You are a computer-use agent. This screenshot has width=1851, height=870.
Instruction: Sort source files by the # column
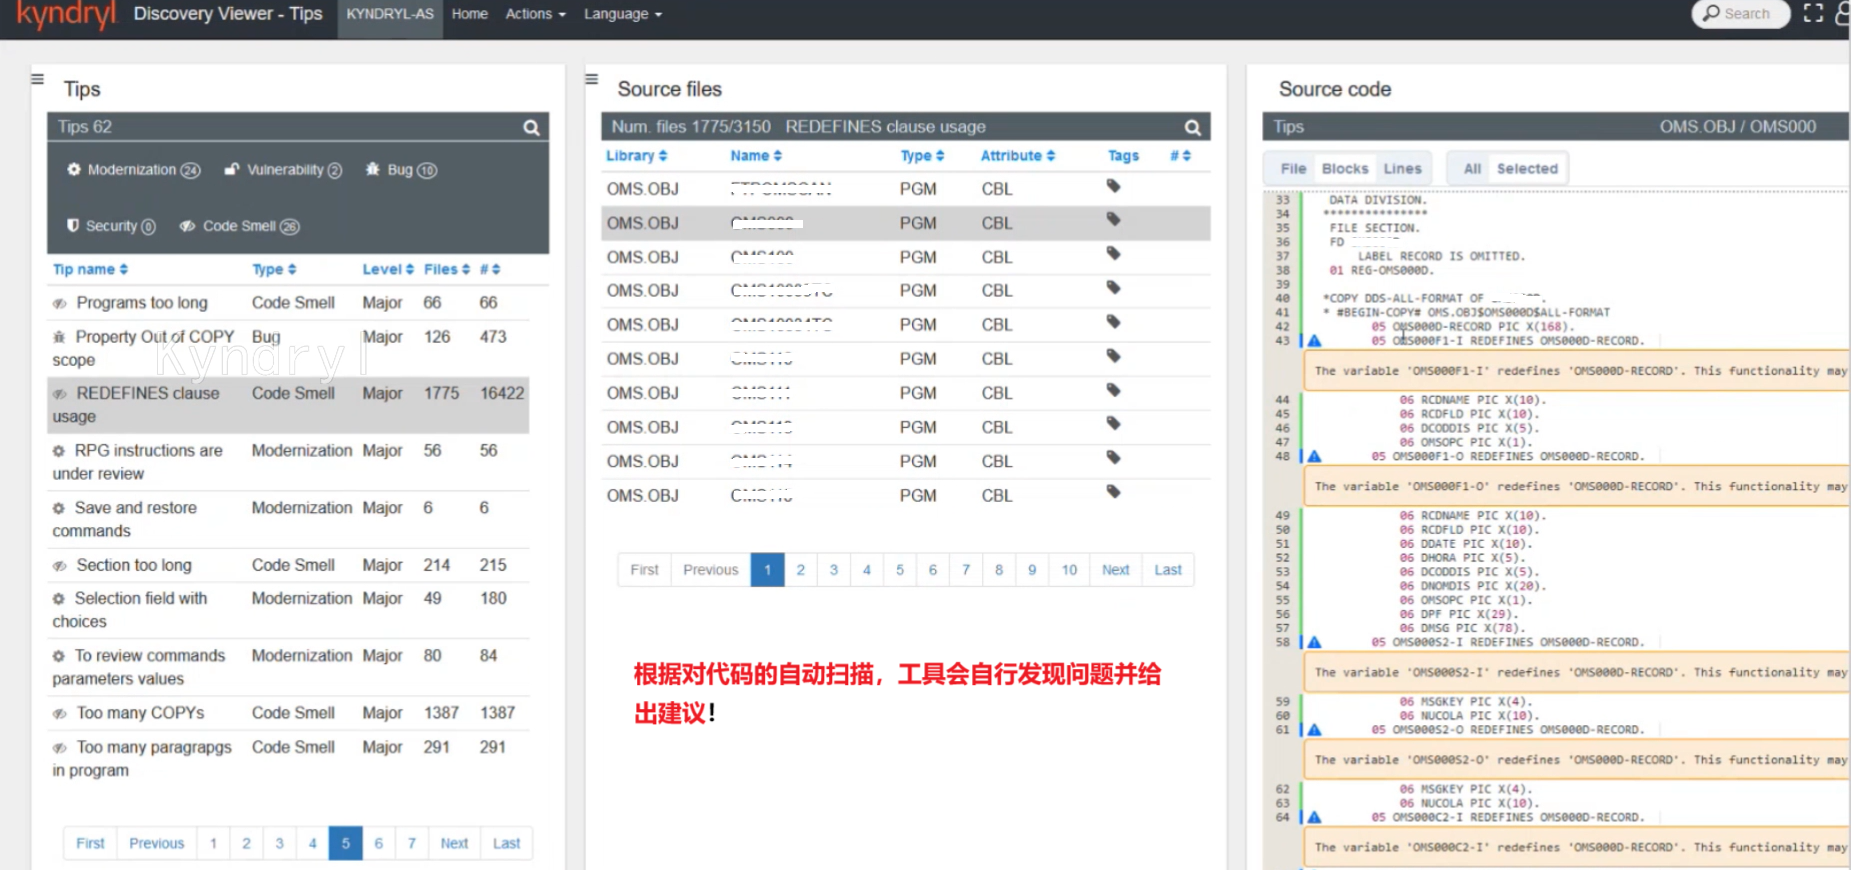click(x=1180, y=156)
